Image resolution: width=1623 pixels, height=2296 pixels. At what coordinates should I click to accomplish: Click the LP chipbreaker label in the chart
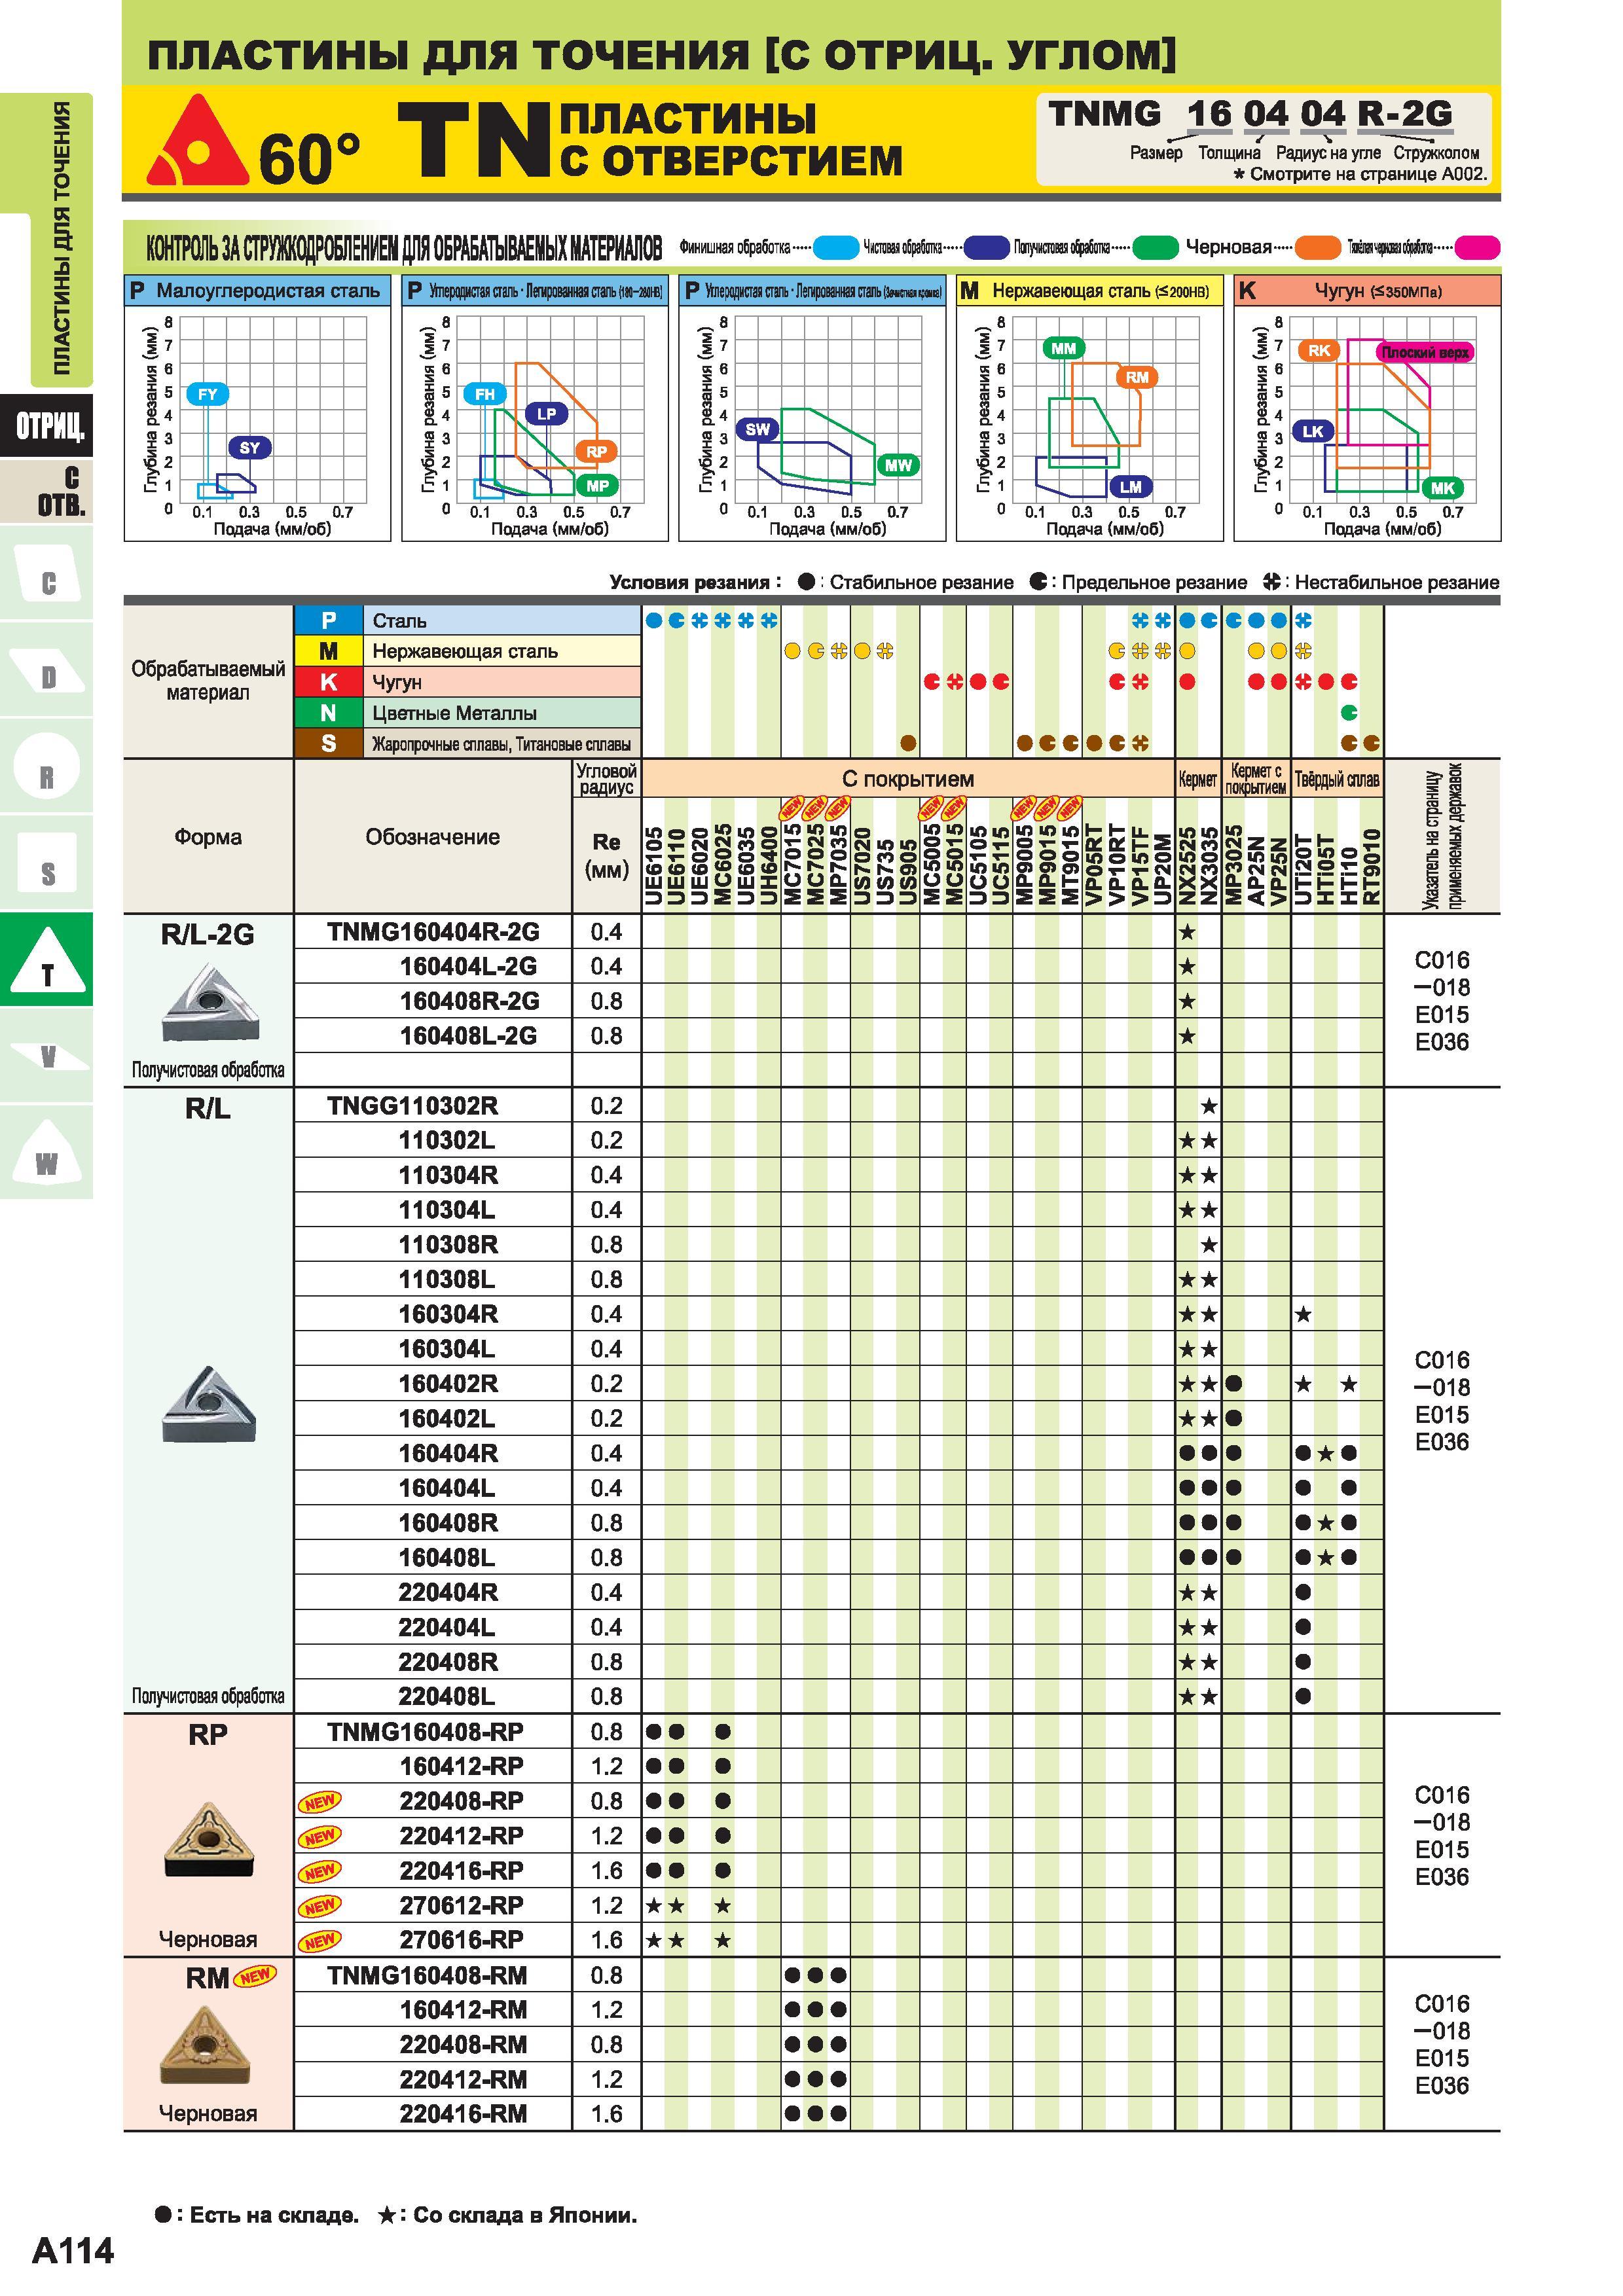click(547, 413)
